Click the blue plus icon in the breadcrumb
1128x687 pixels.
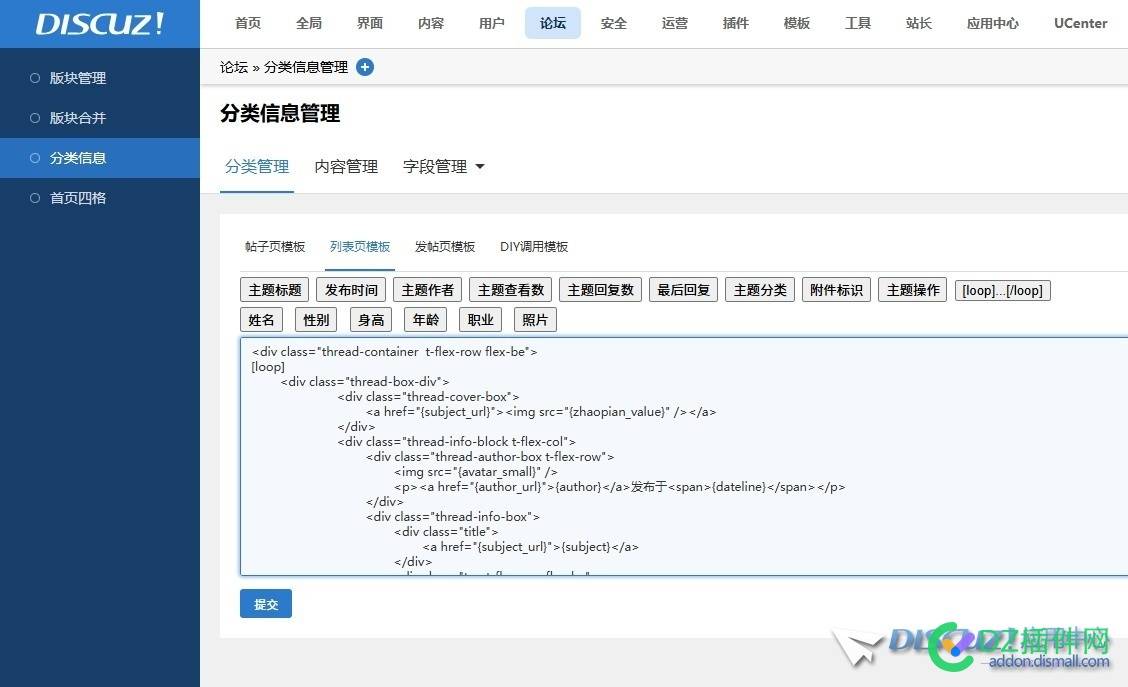[364, 67]
